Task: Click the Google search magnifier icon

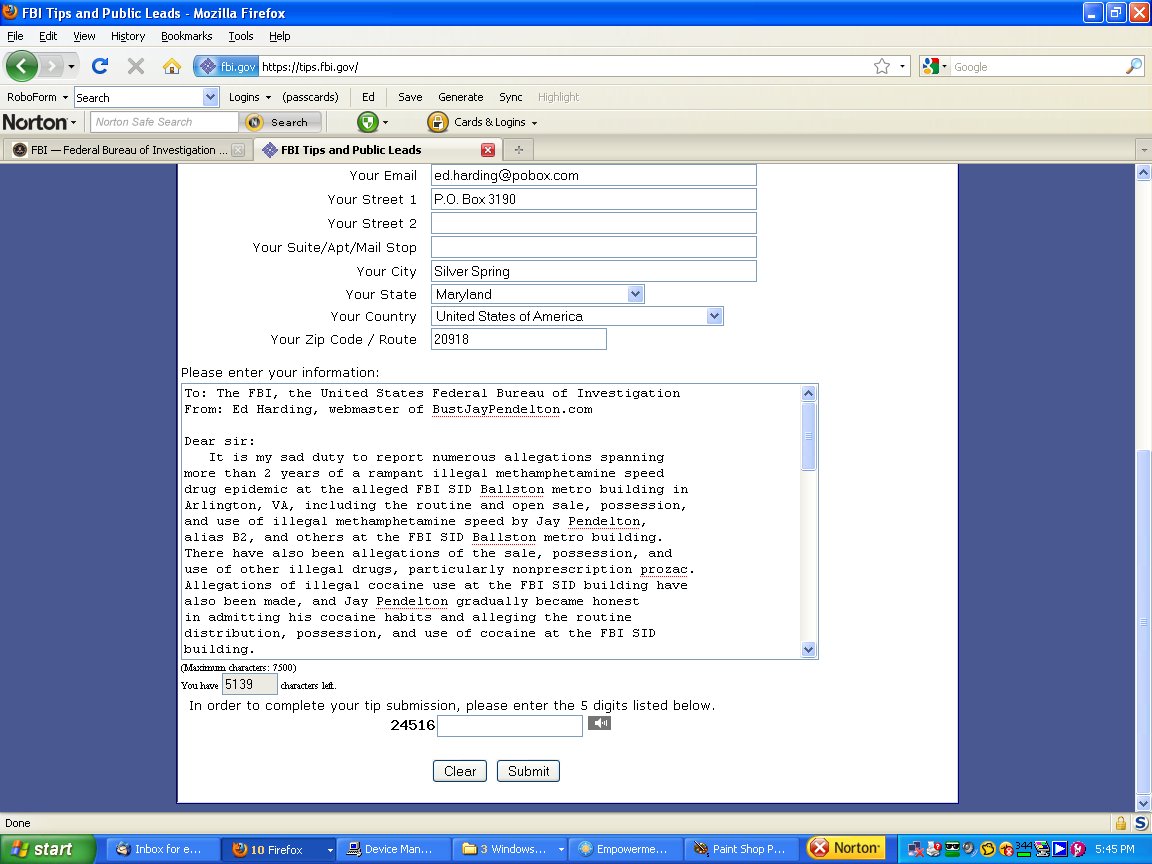Action: pyautogui.click(x=1134, y=66)
